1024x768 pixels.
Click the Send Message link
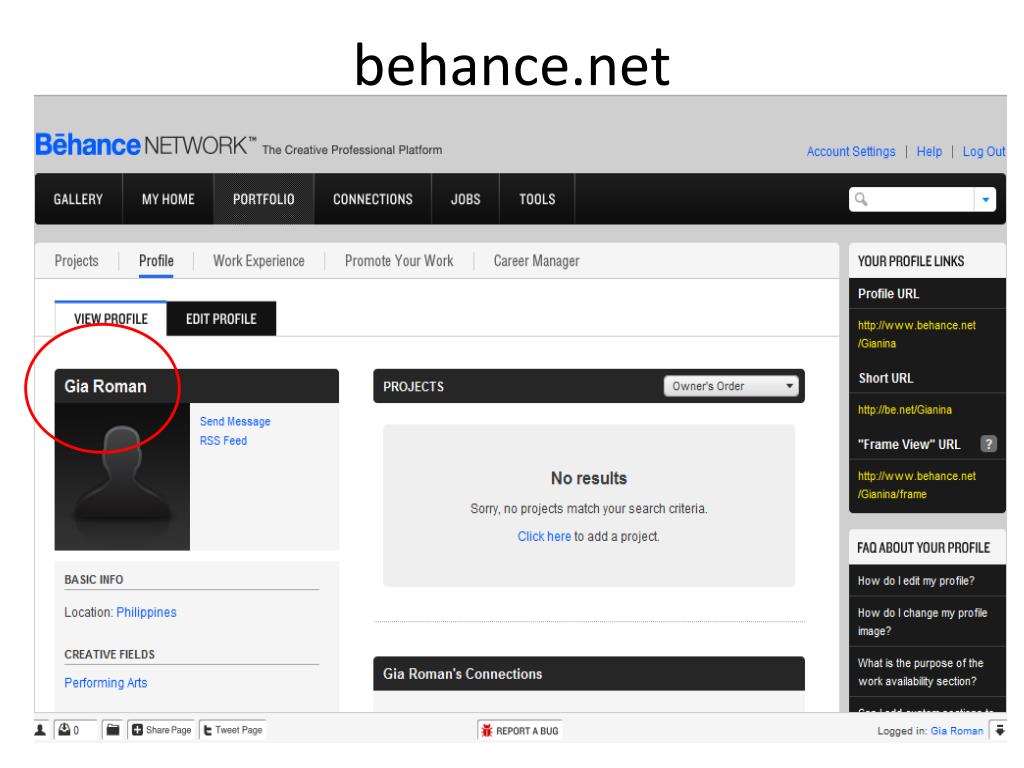click(235, 422)
